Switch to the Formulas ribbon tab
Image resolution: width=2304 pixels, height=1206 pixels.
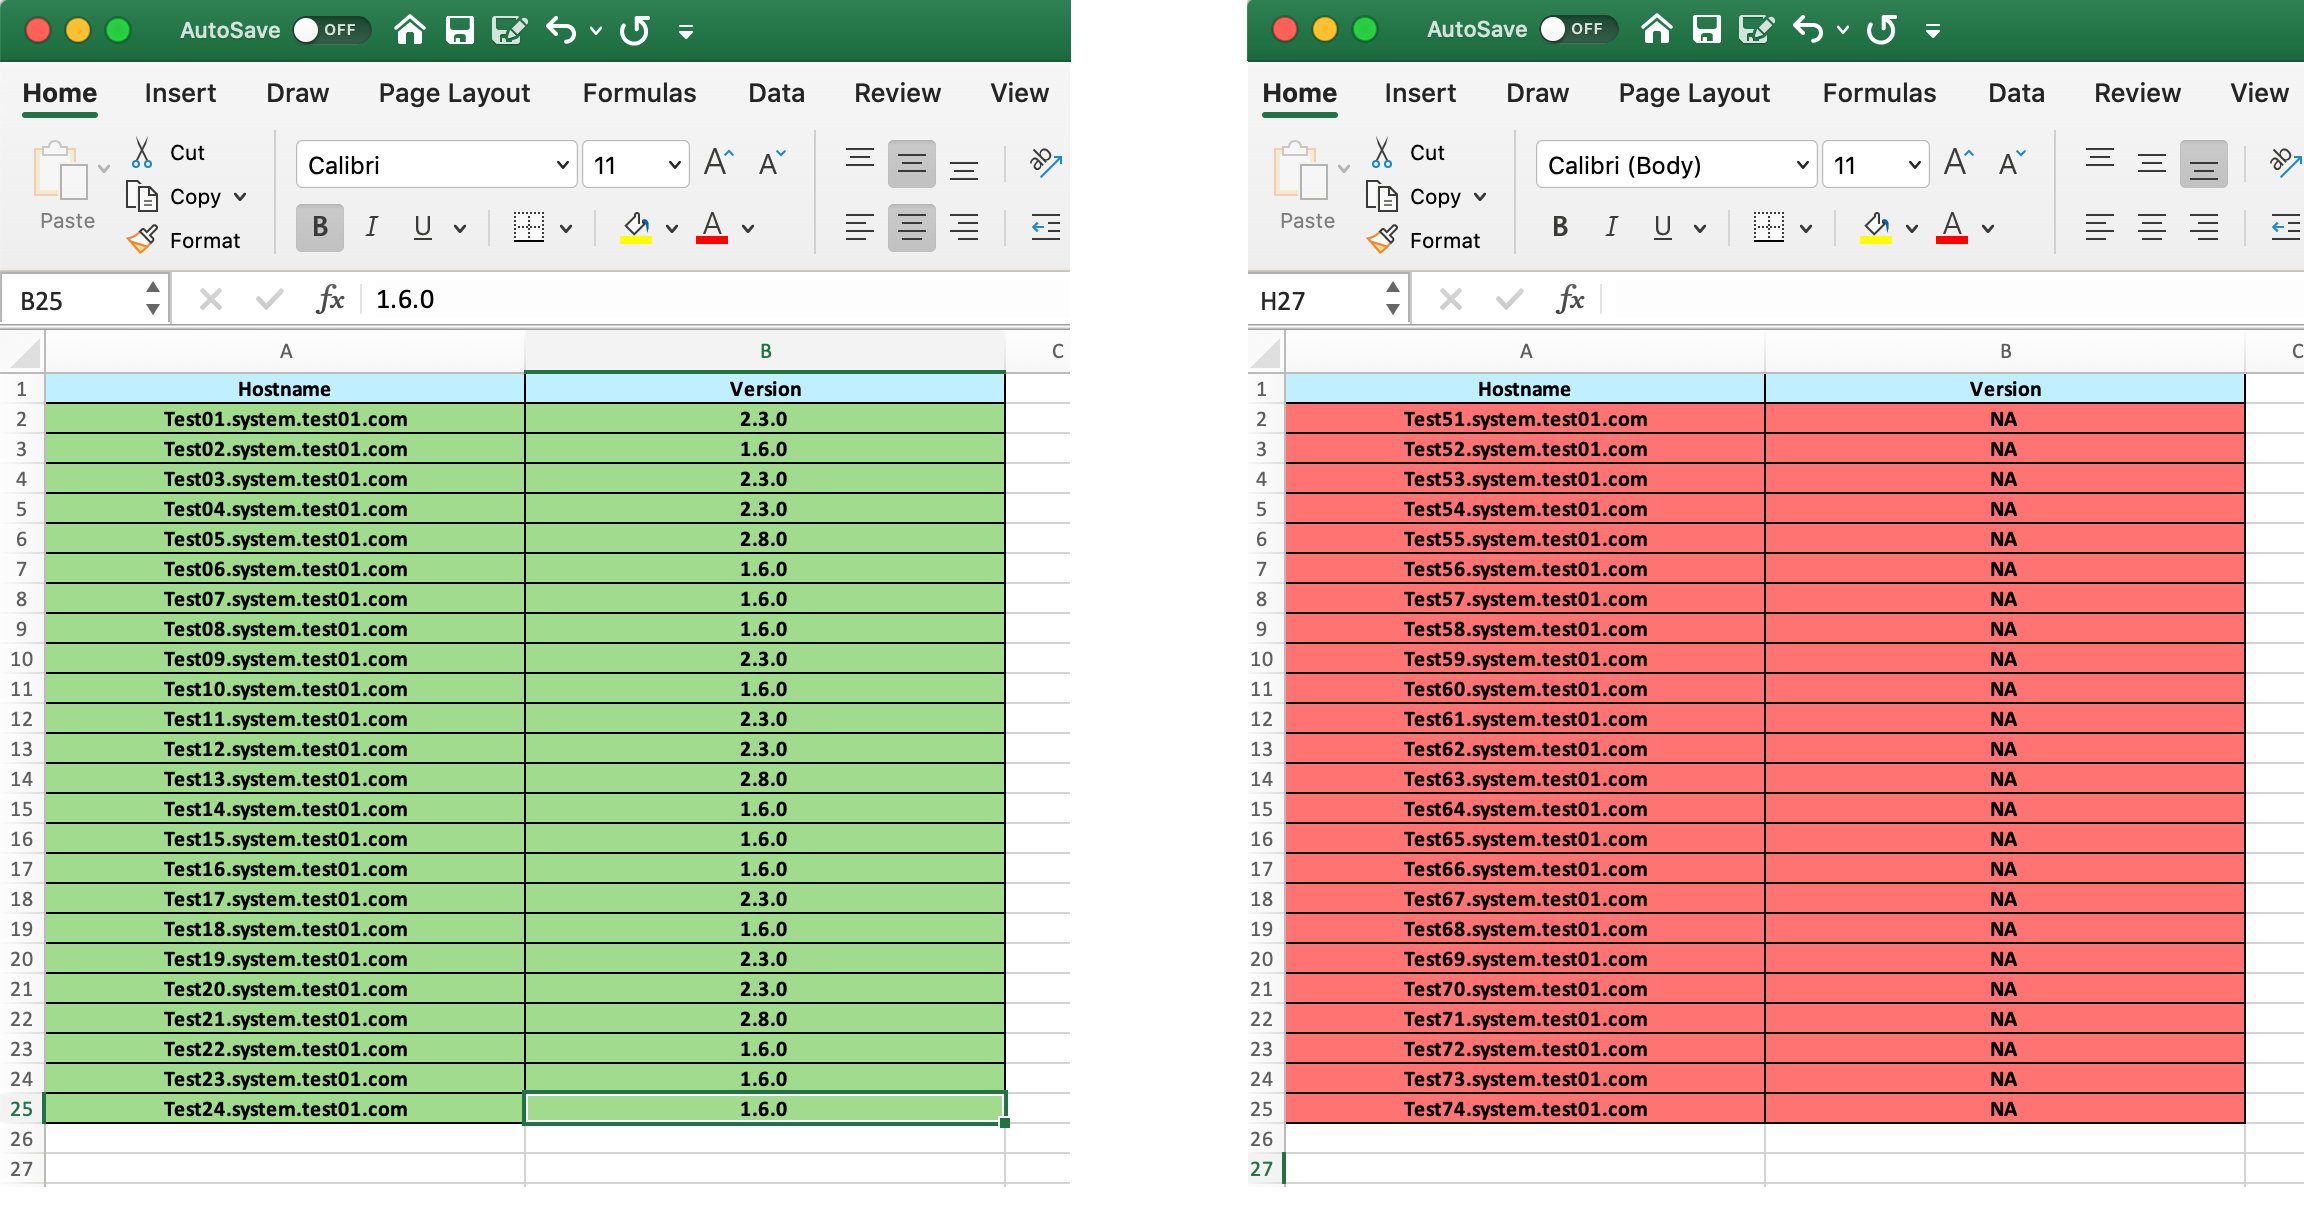pos(638,93)
